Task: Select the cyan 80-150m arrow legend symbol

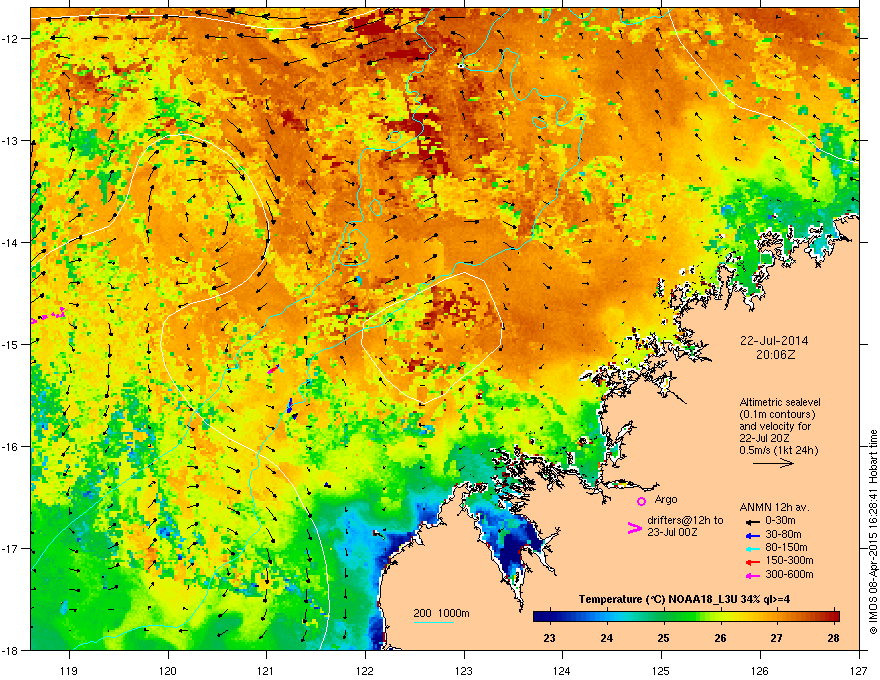Action: [x=752, y=548]
